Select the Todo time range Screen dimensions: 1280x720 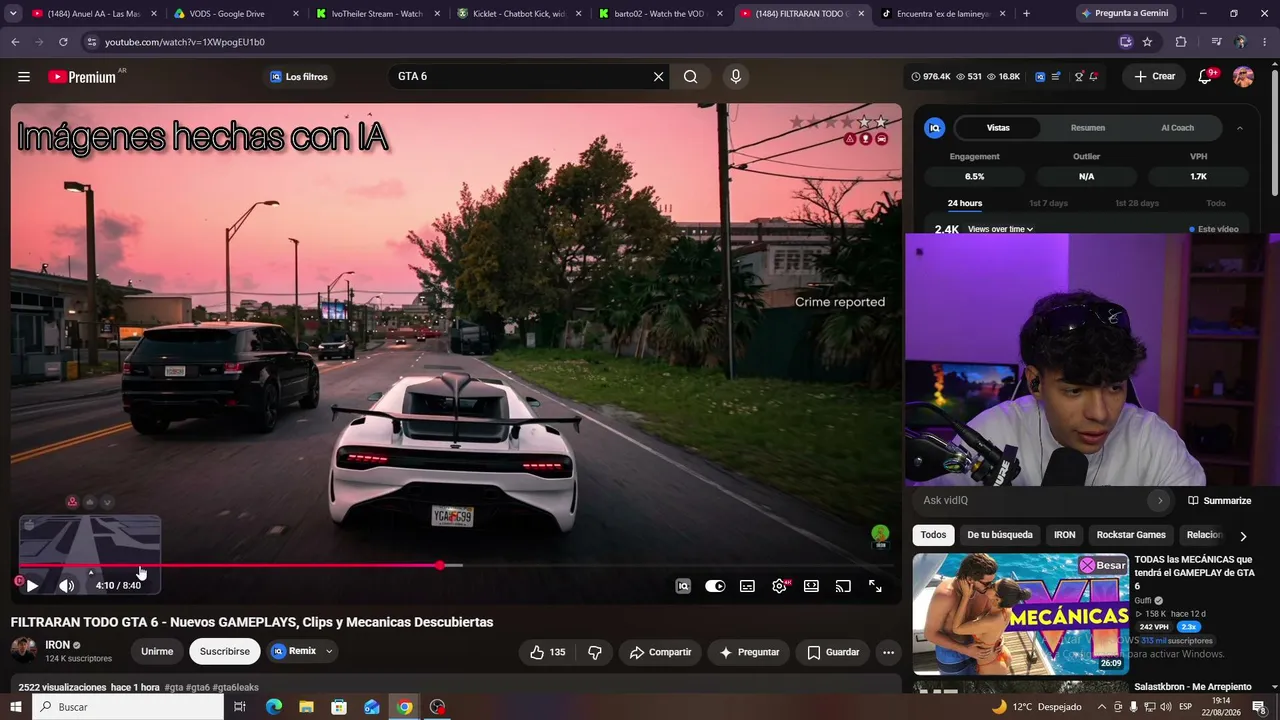[x=1216, y=203]
